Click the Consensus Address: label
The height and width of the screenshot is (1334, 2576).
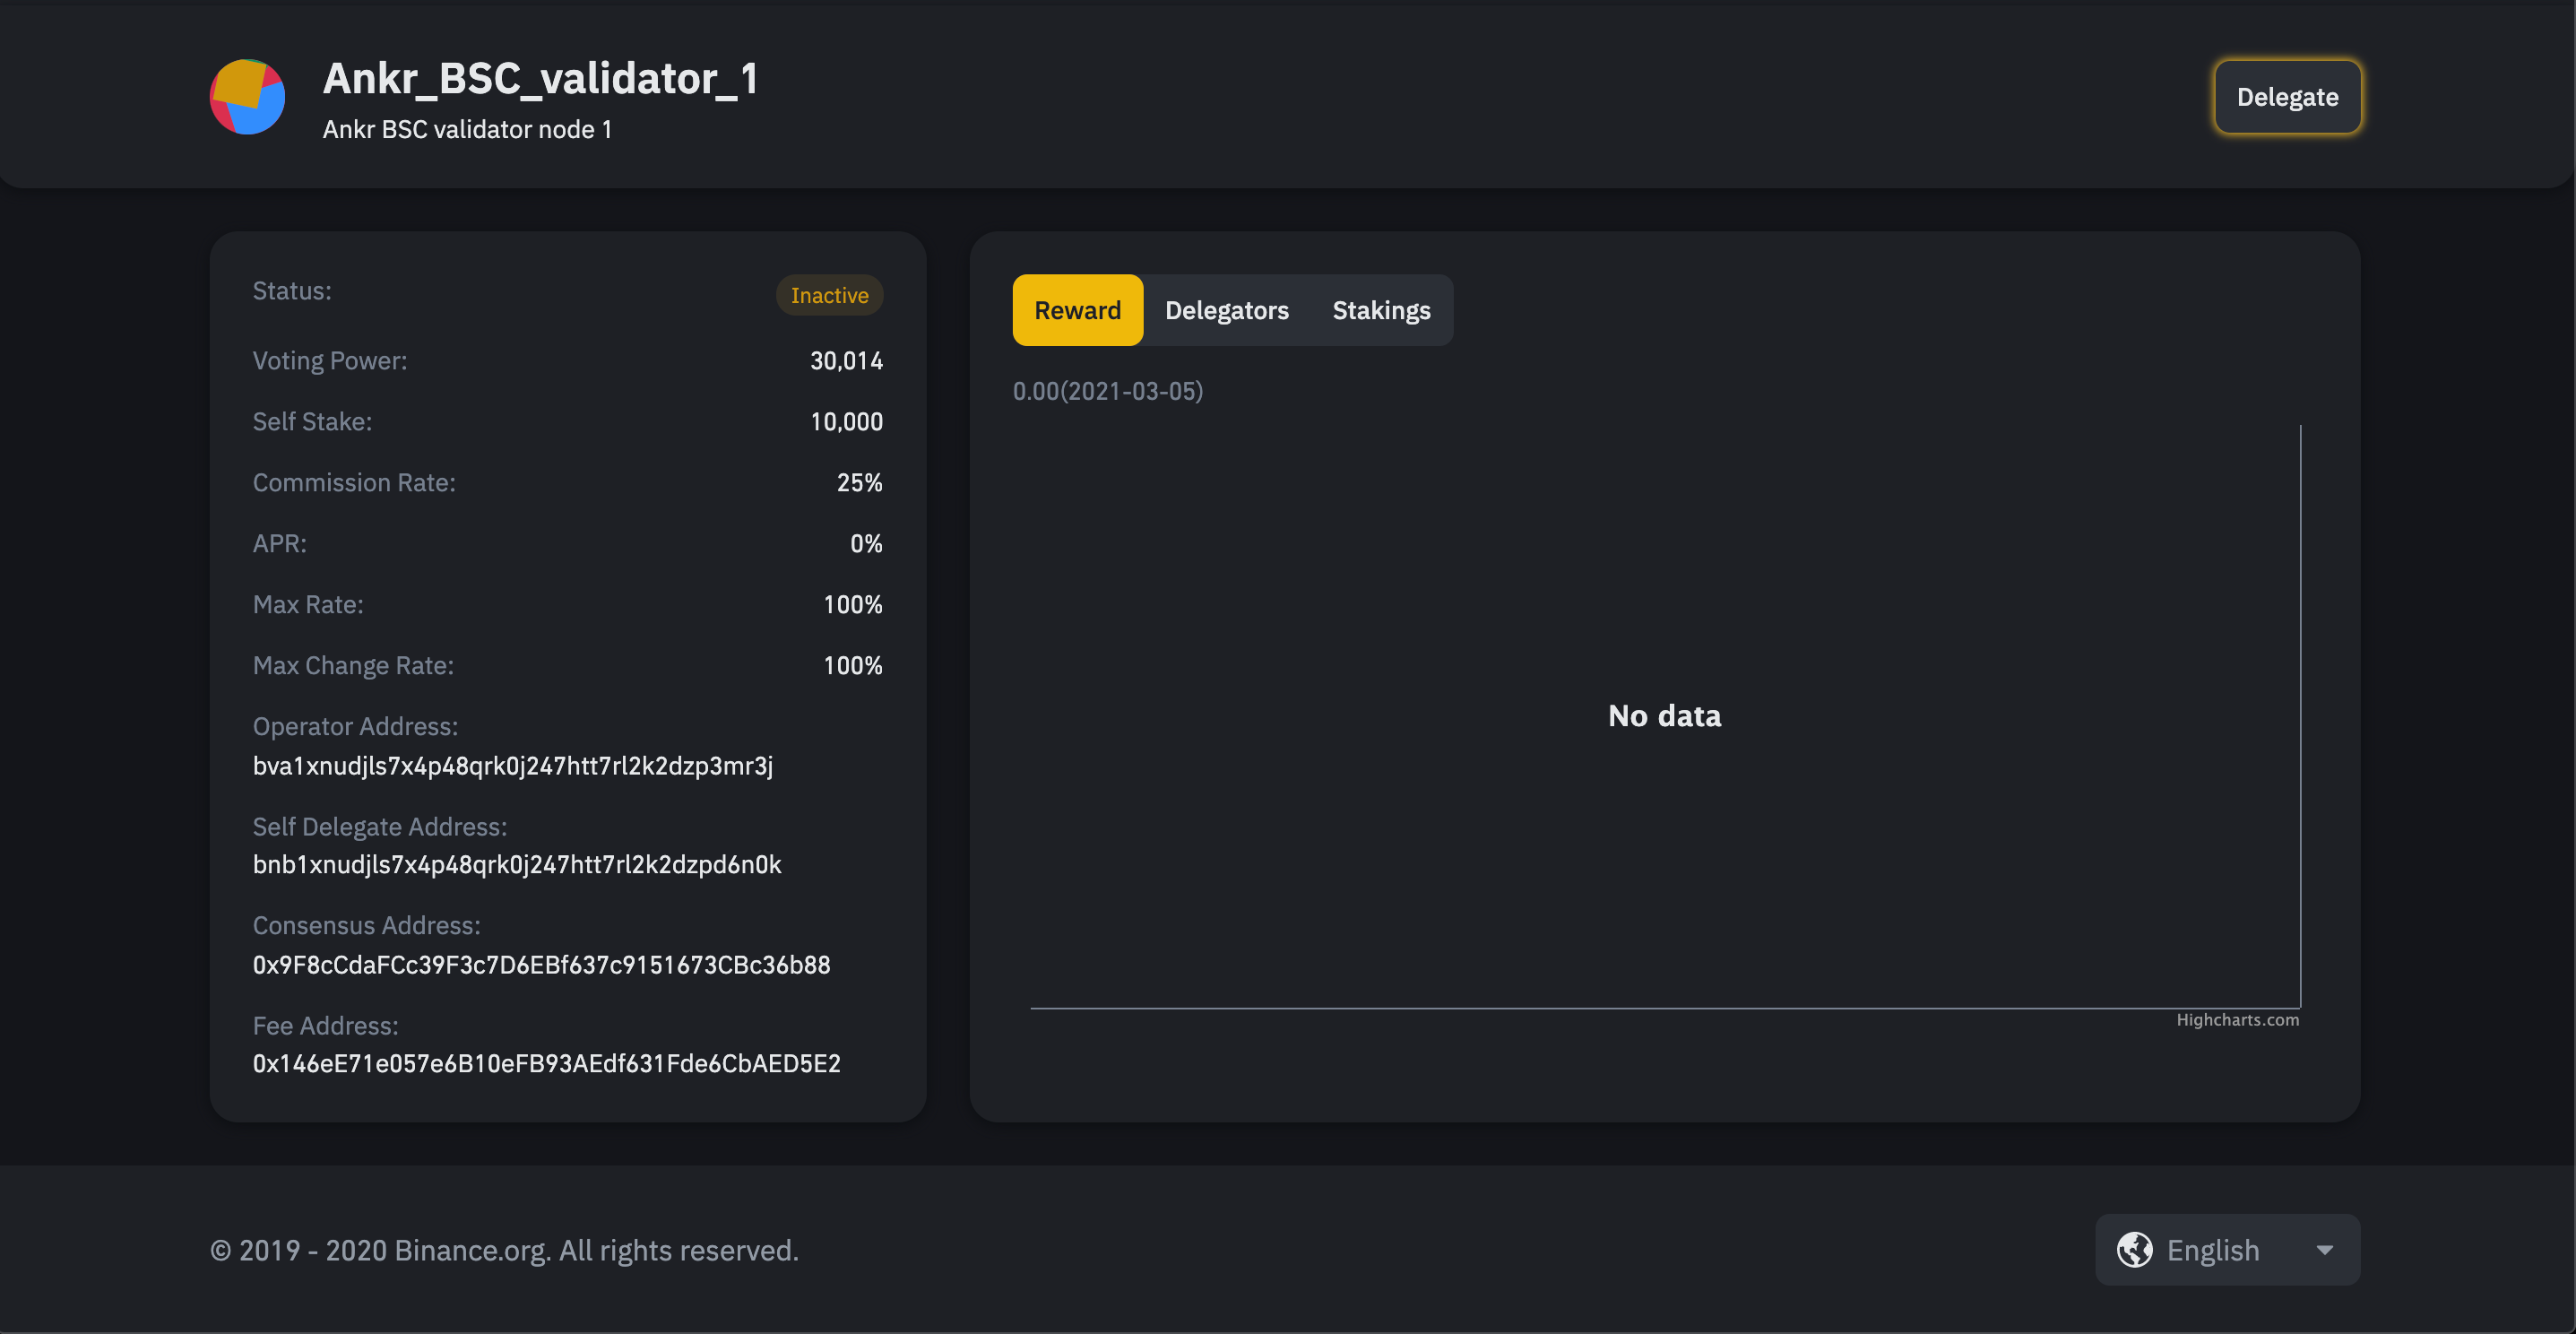pos(366,926)
